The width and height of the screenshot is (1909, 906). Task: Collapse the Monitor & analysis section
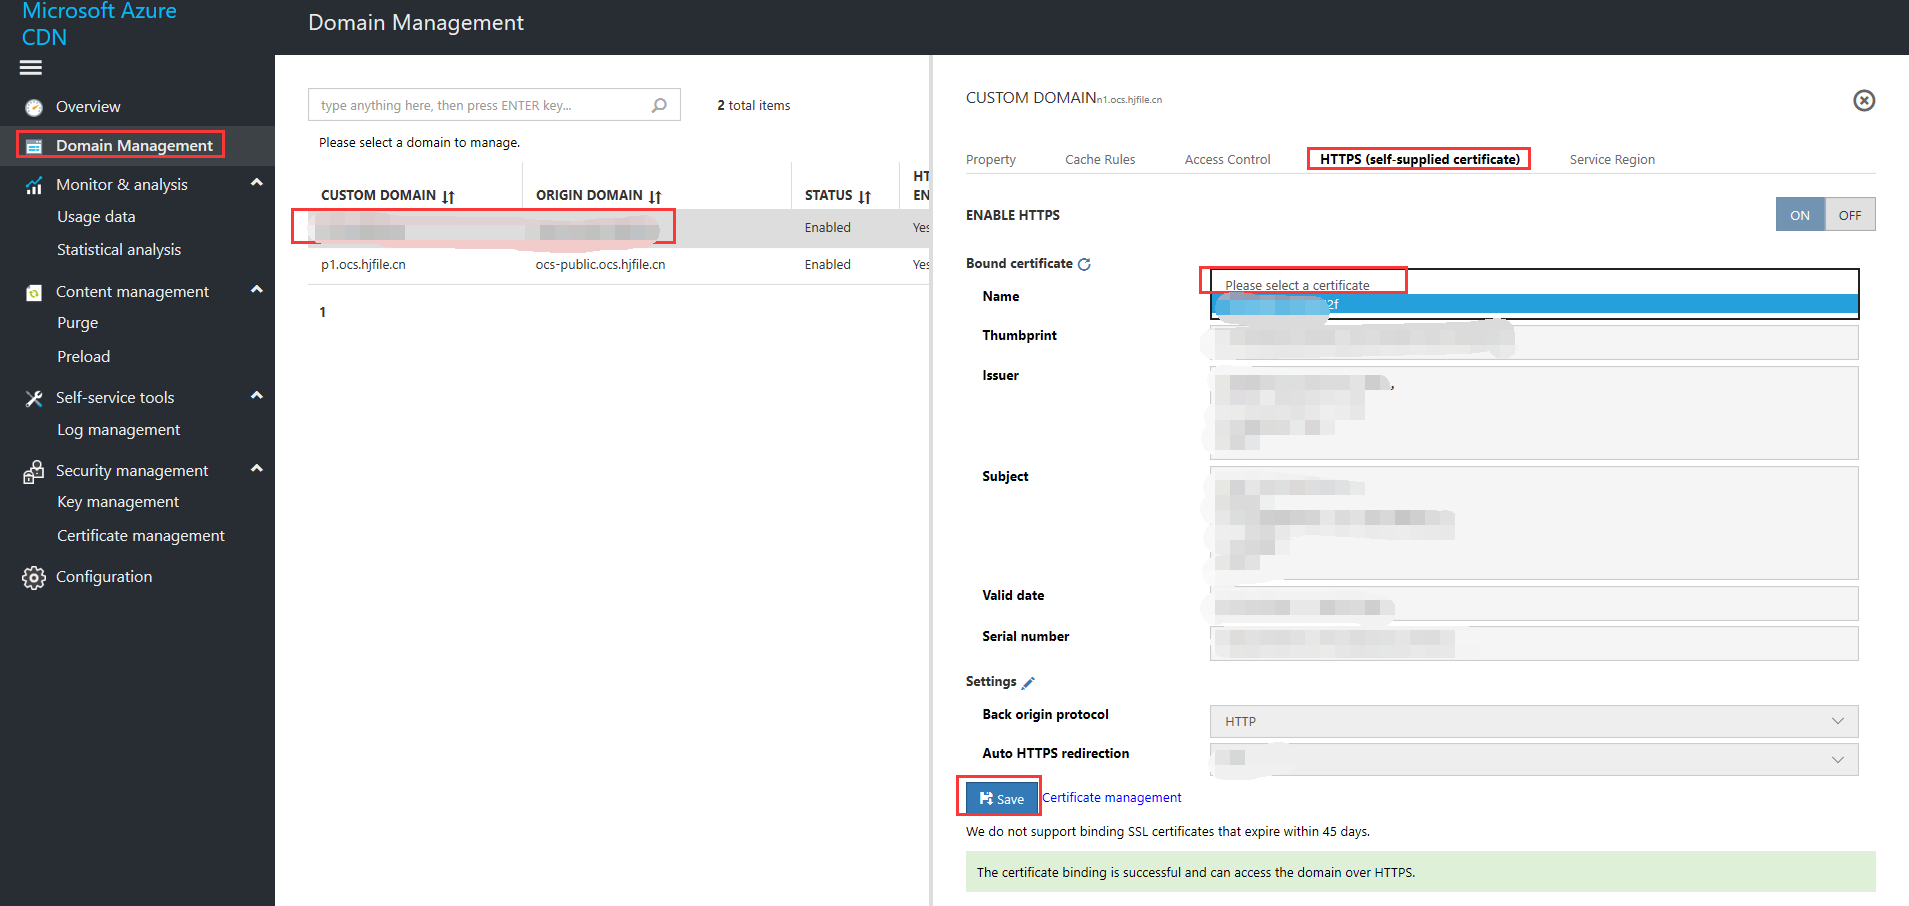[x=257, y=183]
